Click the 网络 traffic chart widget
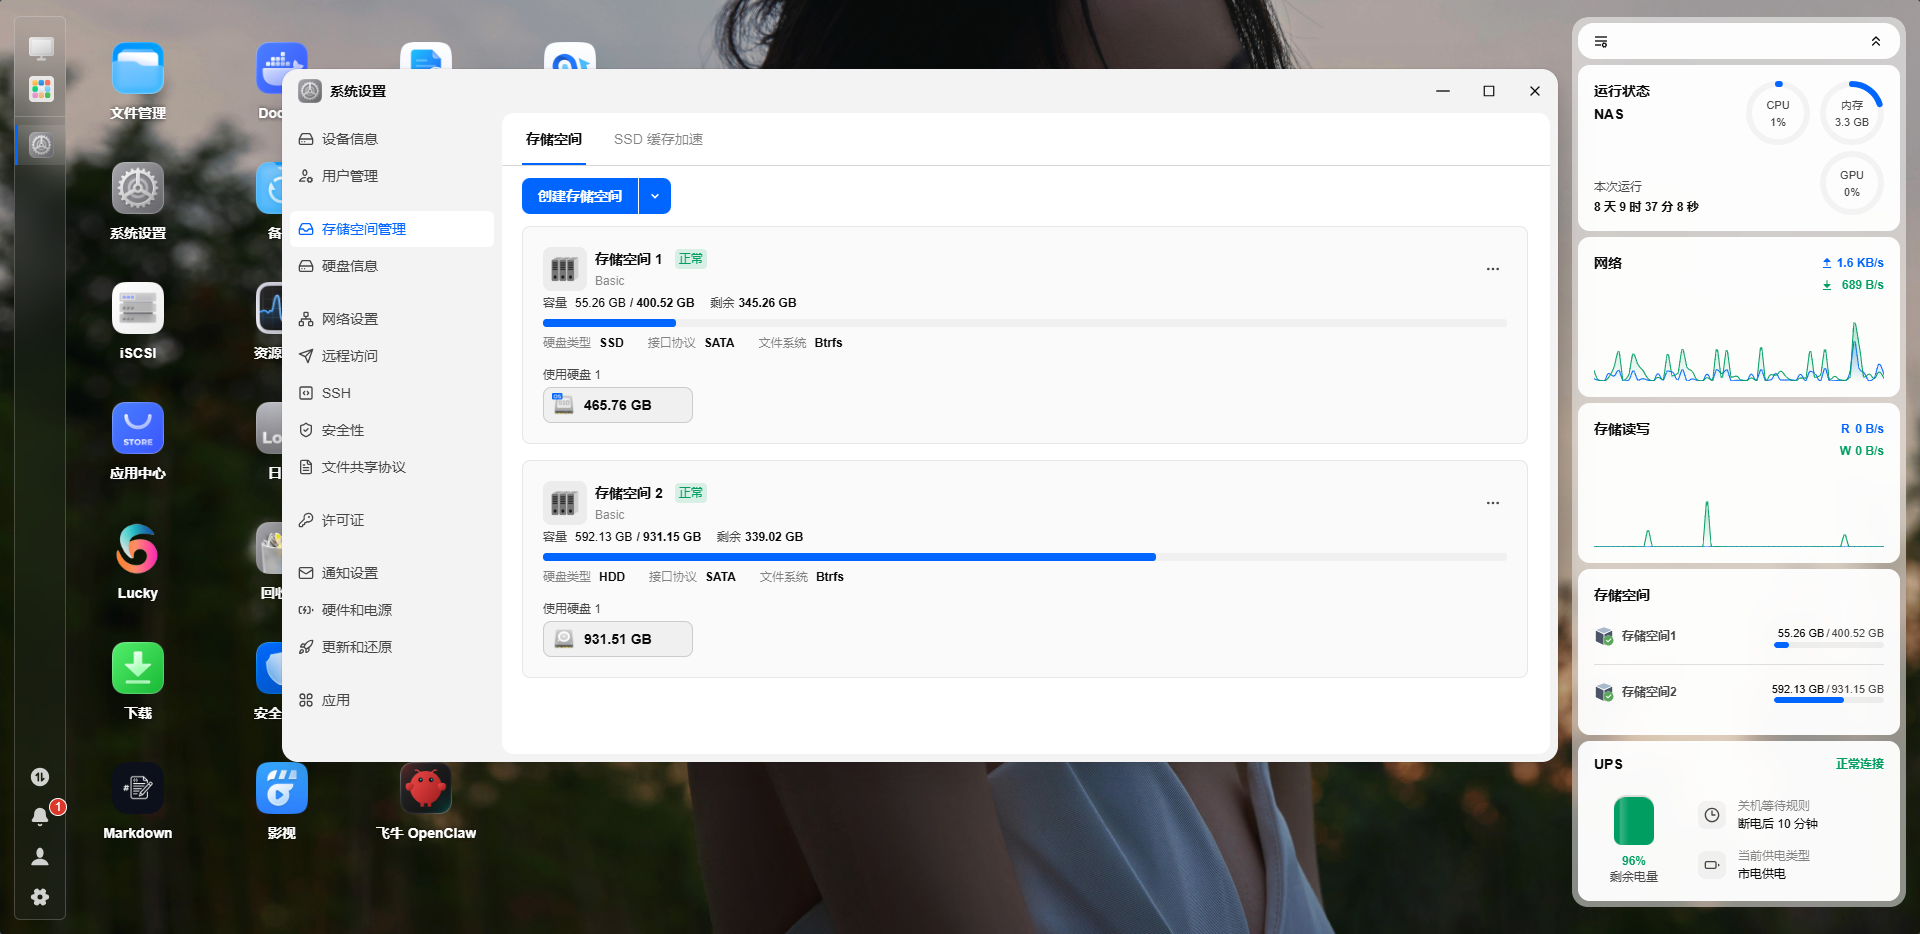Screen dimensions: 1920x934 pos(1739,317)
